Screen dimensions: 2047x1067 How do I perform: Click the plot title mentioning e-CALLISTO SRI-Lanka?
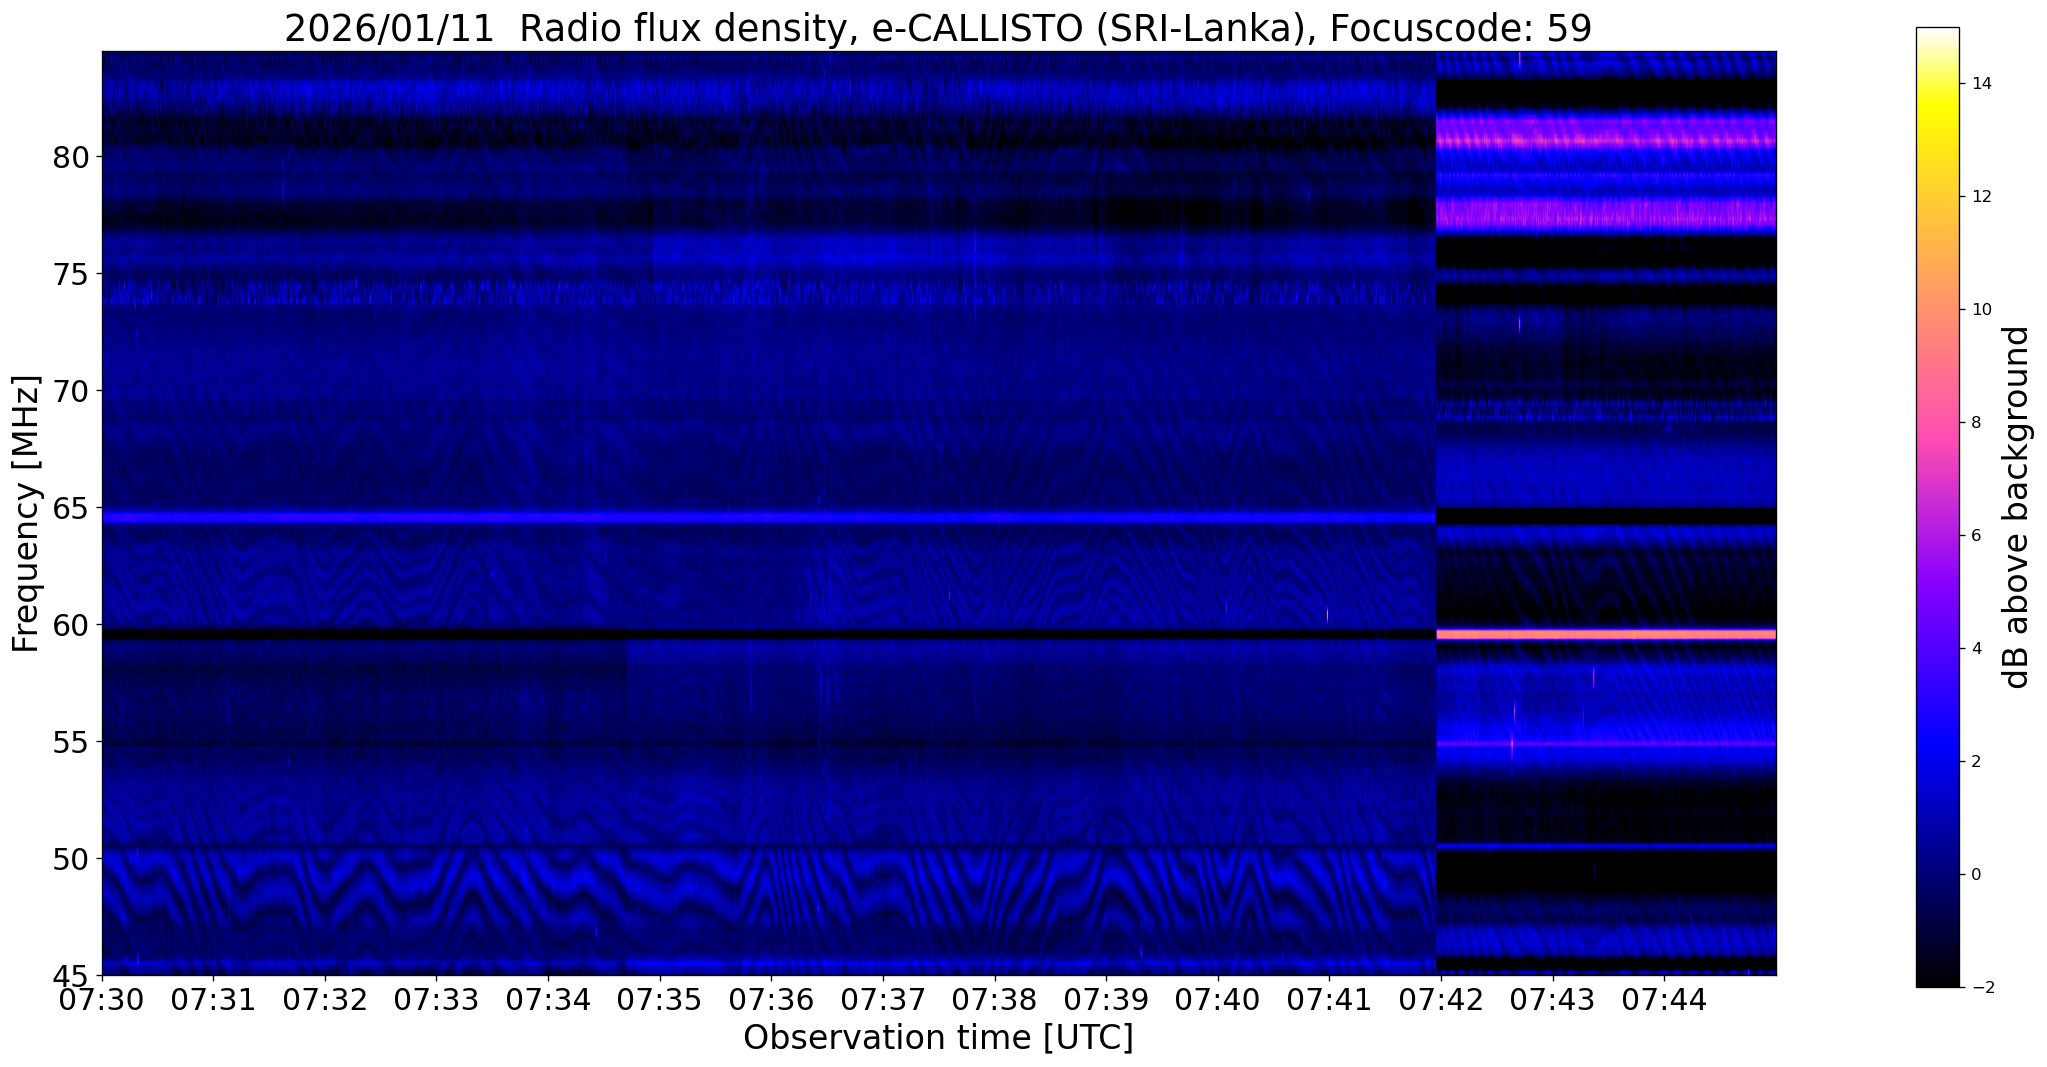click(938, 28)
